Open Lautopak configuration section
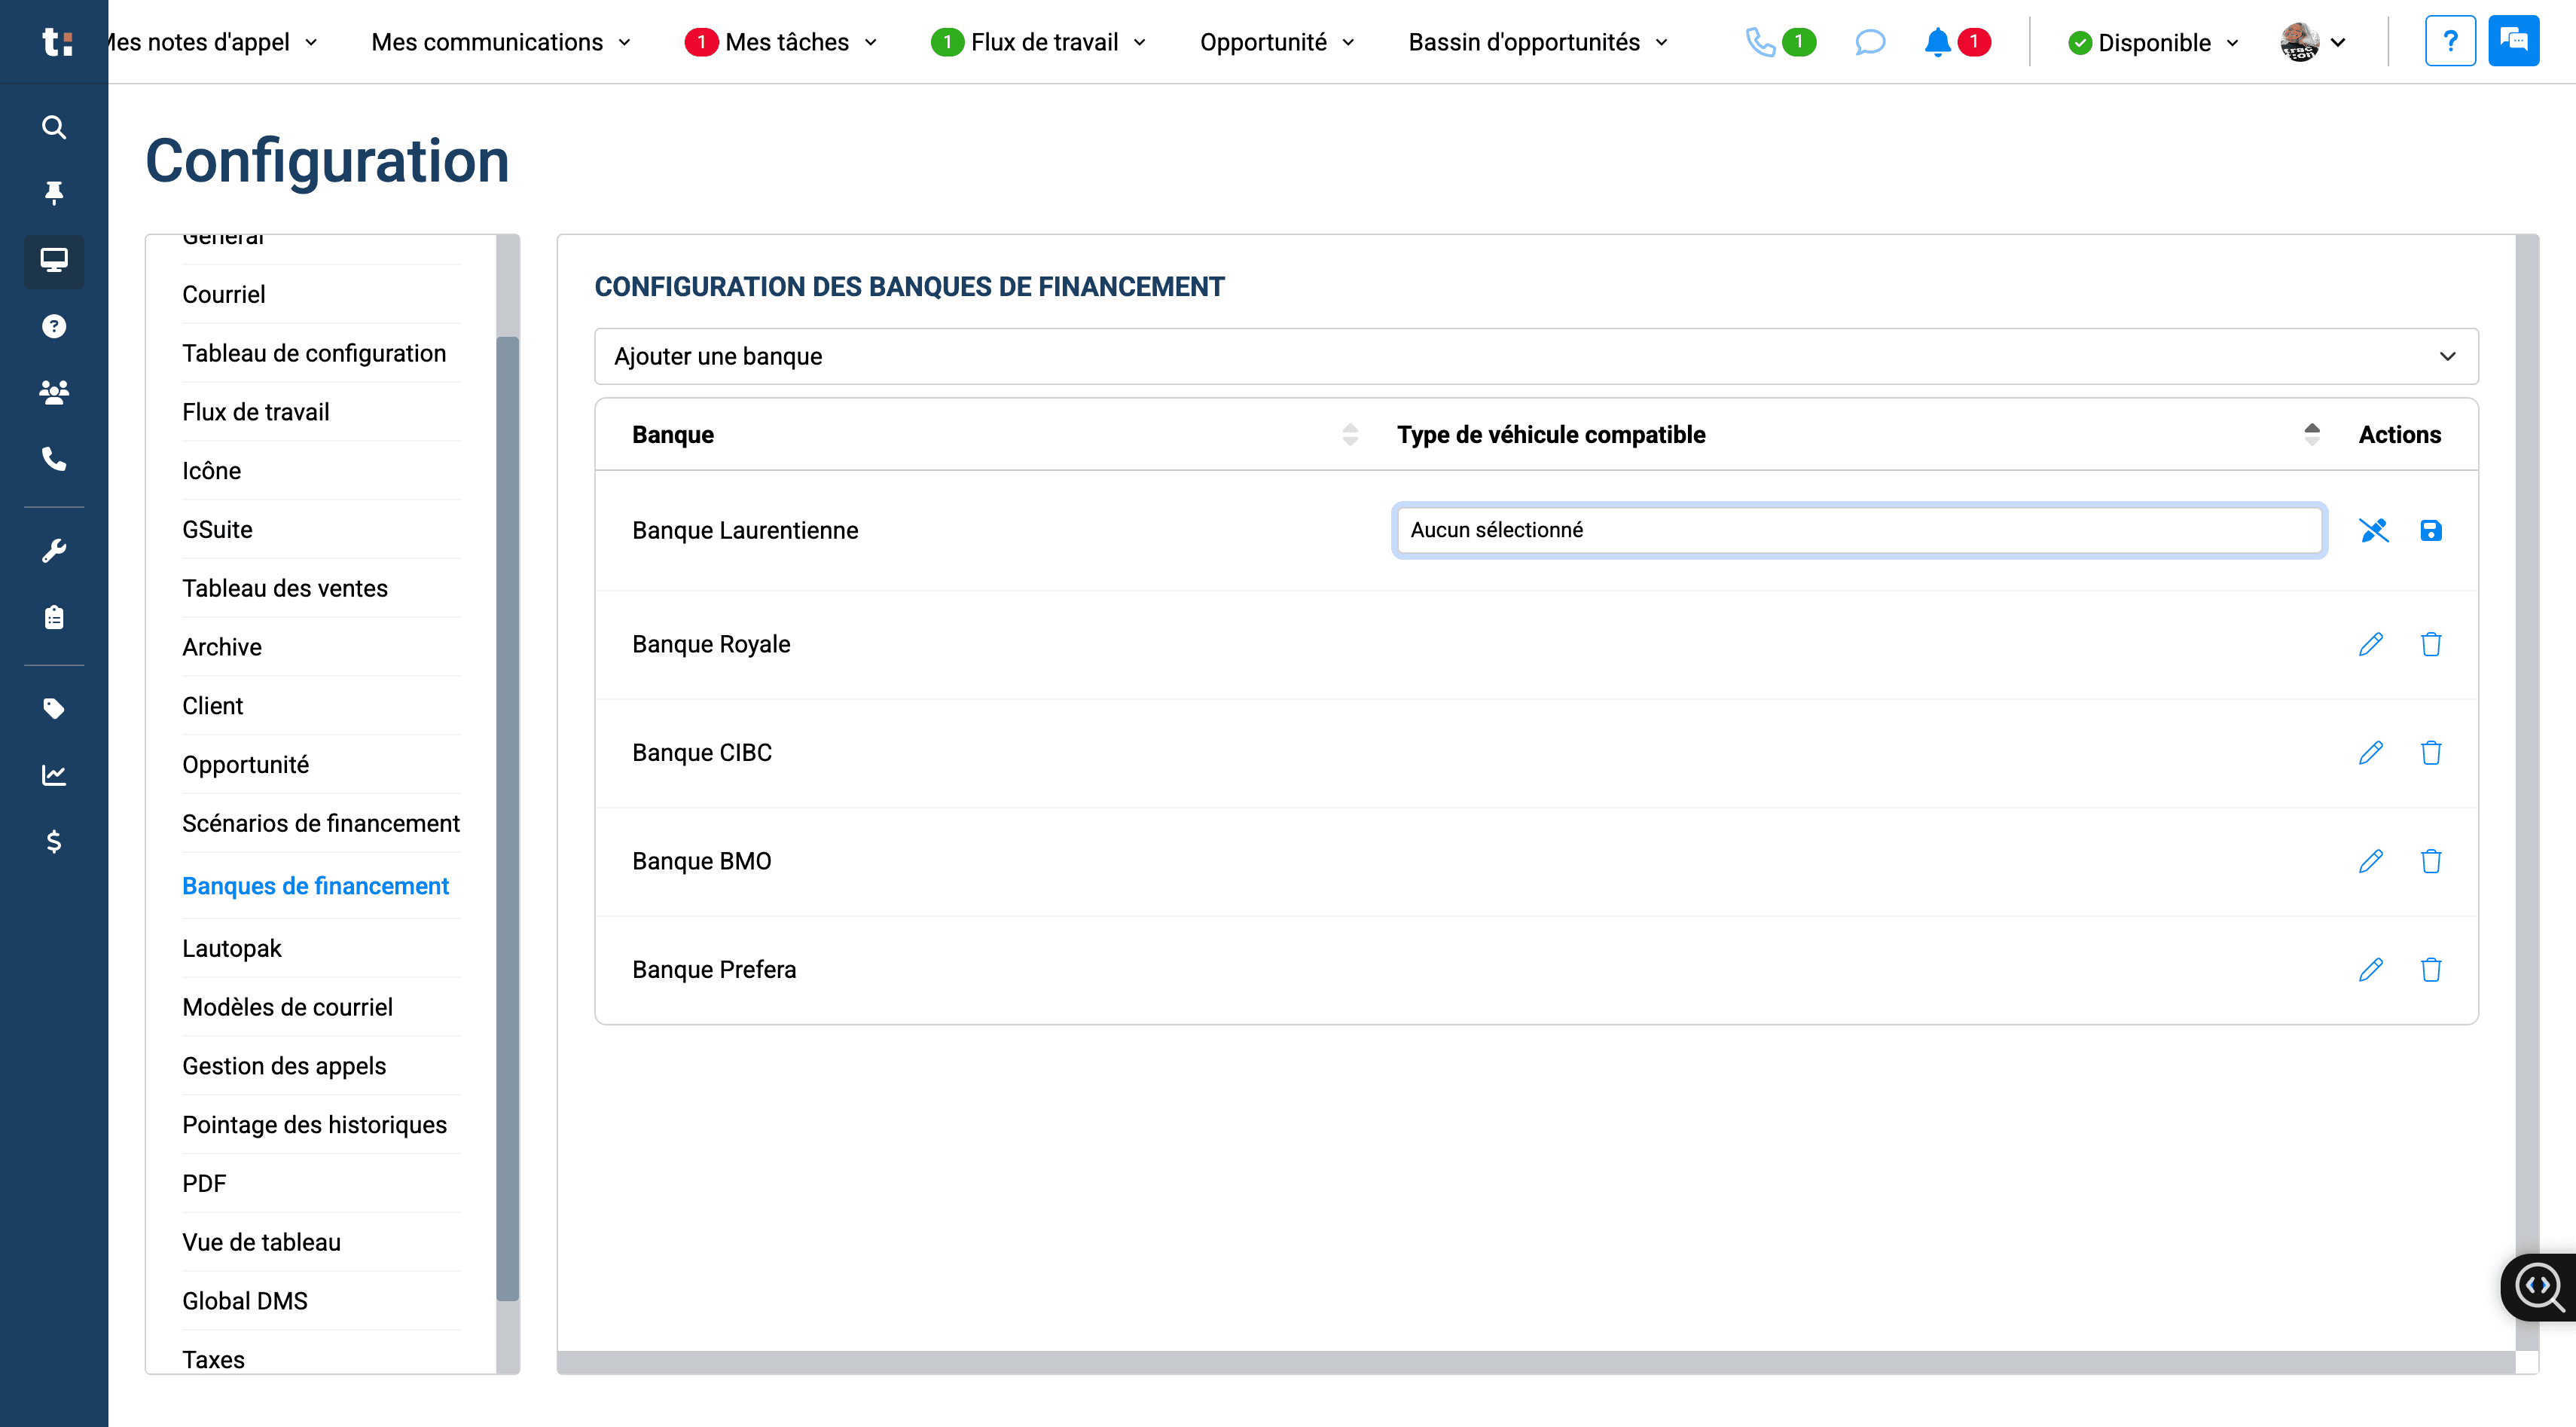Screen dimensions: 2576x1427 coord(232,948)
